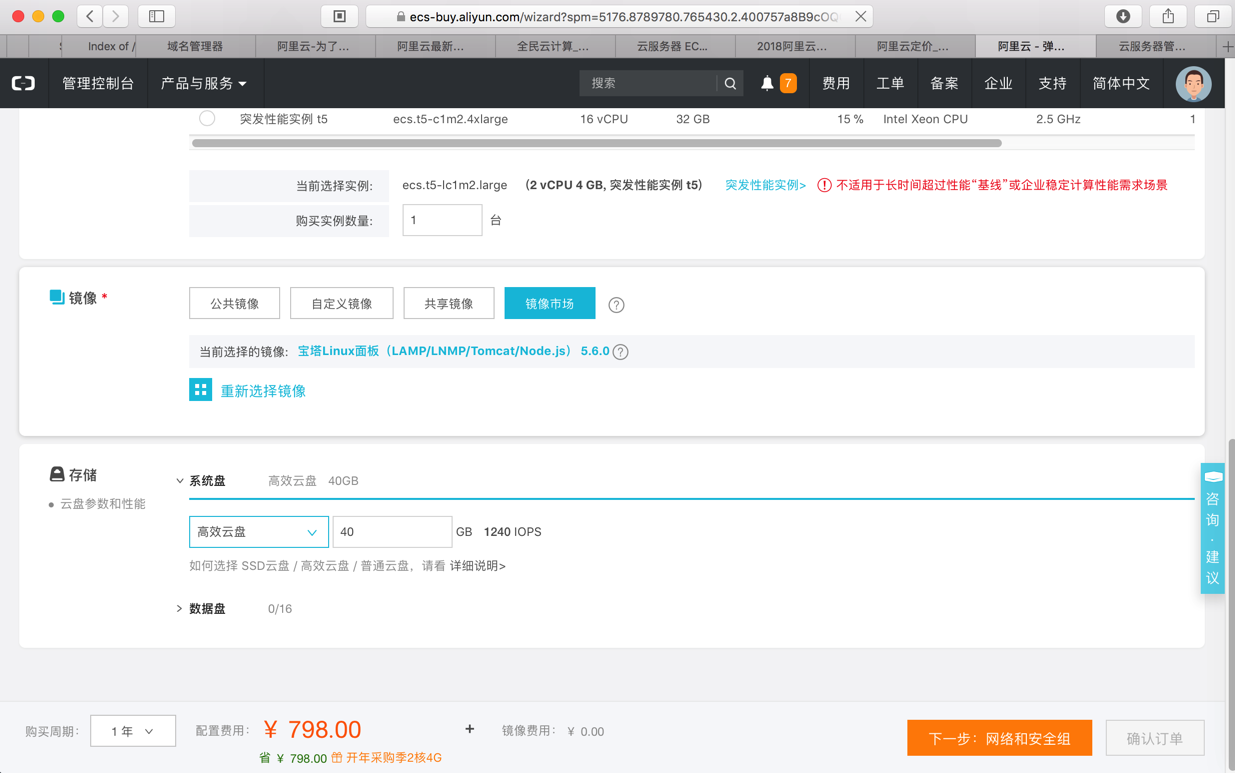The width and height of the screenshot is (1235, 773).
Task: Open the user avatar menu
Action: 1193,84
